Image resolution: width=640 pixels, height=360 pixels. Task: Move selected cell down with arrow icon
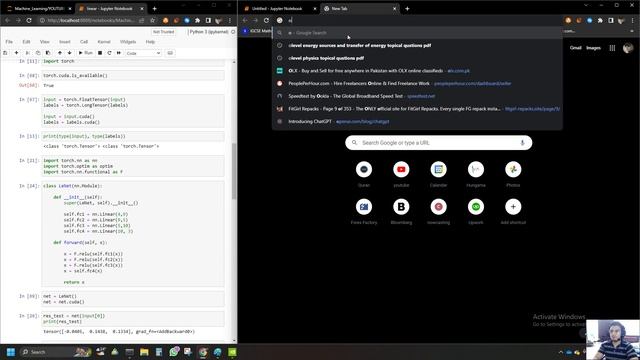tap(69, 53)
